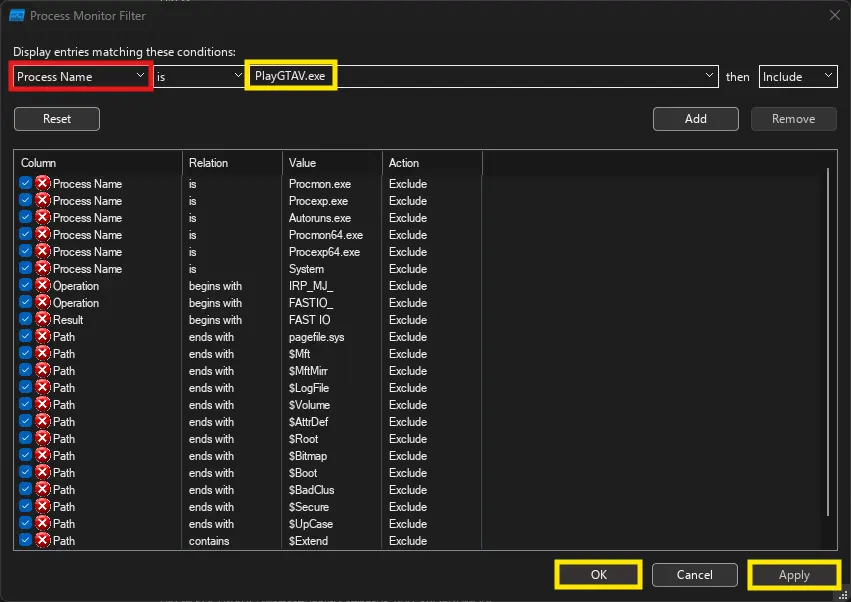The height and width of the screenshot is (602, 851).
Task: Click the red X icon in the Procexp.exe row
Action: coord(43,200)
